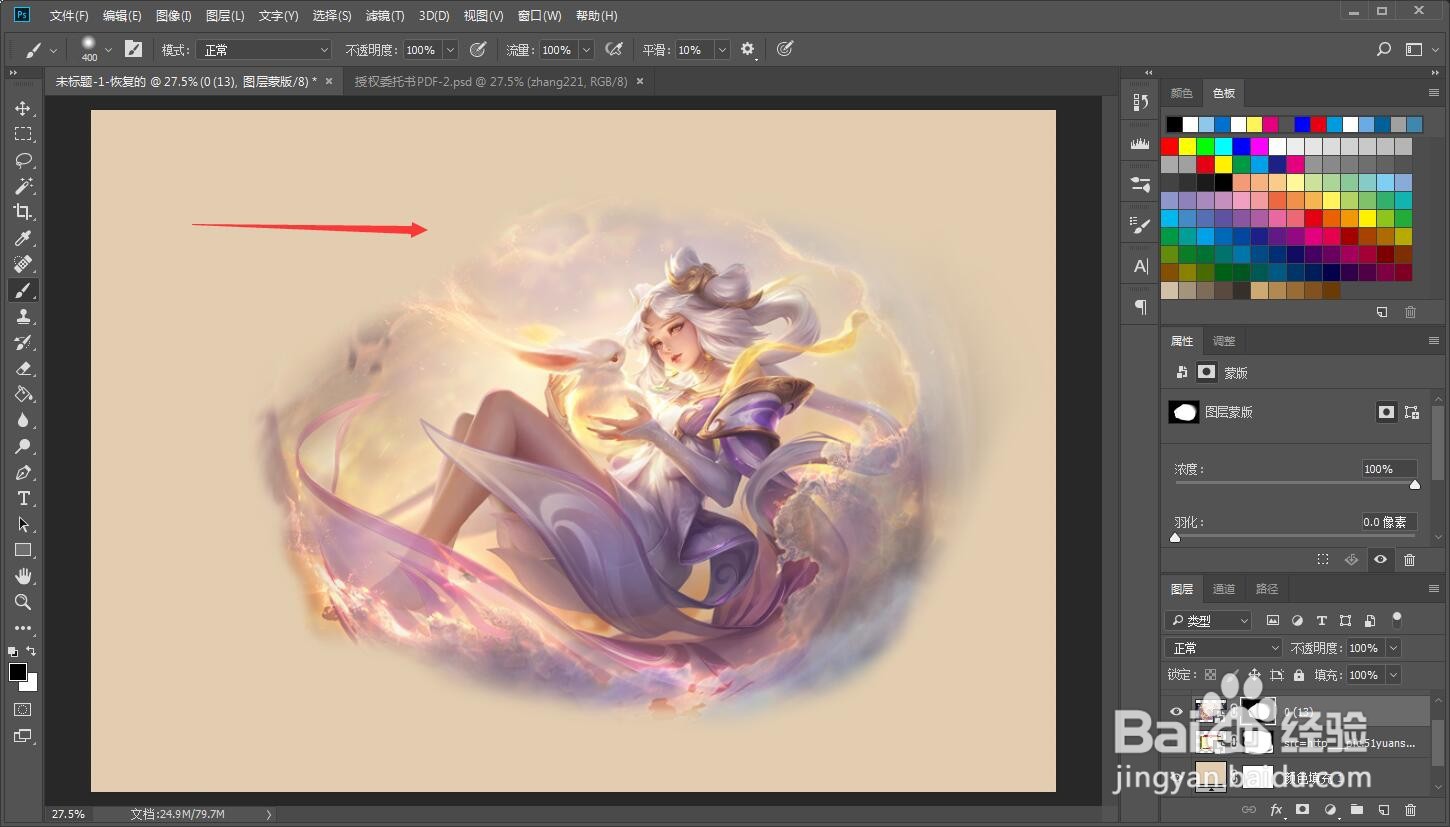Viewport: 1450px width, 827px height.
Task: Add a layer style fx
Action: tap(1276, 810)
